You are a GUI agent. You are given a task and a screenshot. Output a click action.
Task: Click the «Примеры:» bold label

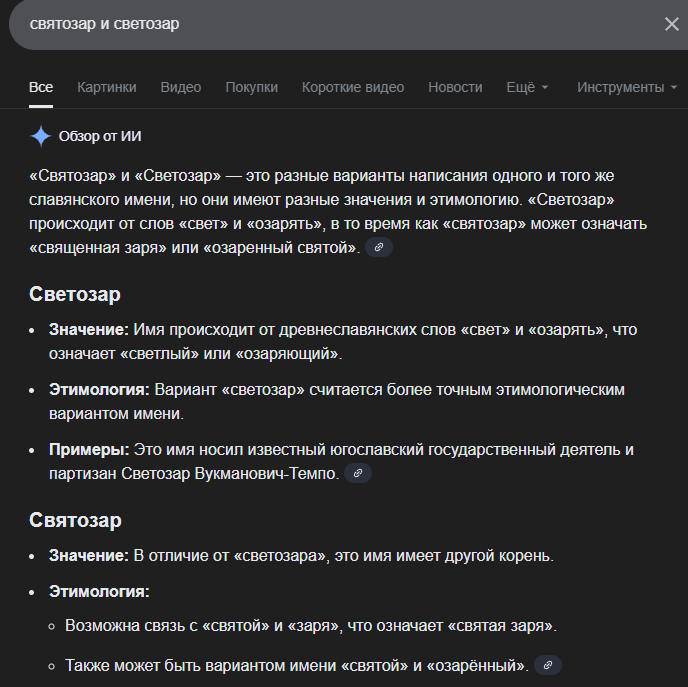(x=86, y=450)
